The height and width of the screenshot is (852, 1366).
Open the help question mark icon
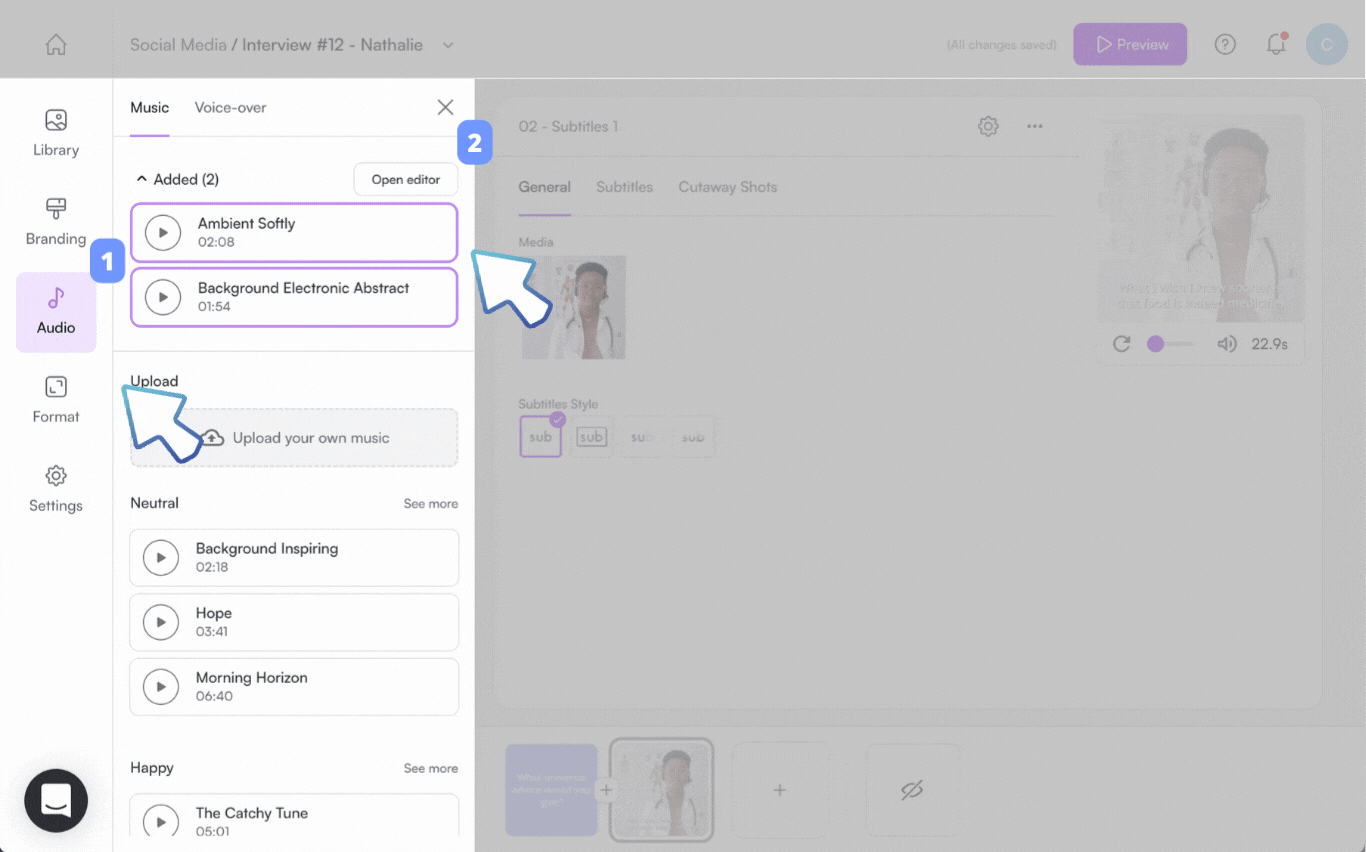pos(1225,45)
